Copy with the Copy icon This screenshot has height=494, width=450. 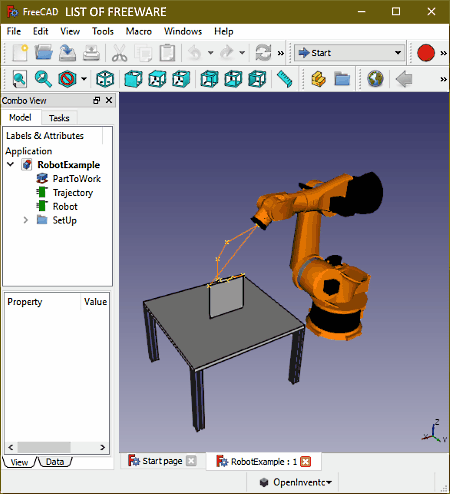pos(143,53)
